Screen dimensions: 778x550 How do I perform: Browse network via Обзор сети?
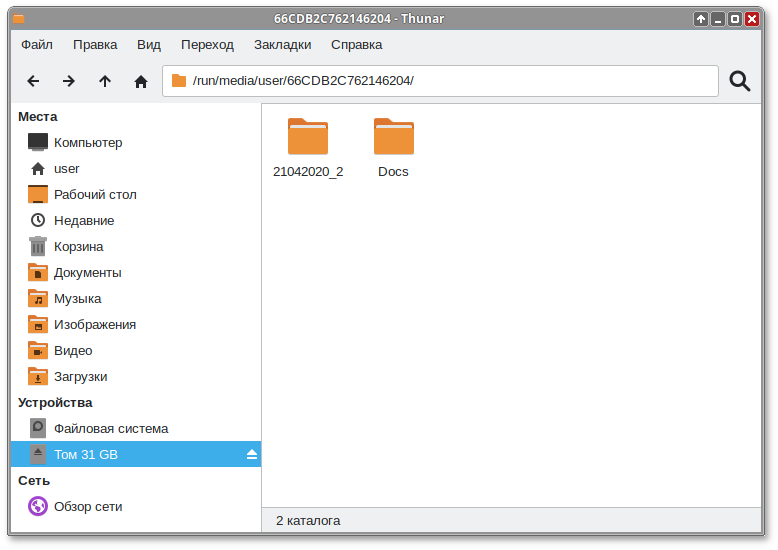(x=88, y=507)
